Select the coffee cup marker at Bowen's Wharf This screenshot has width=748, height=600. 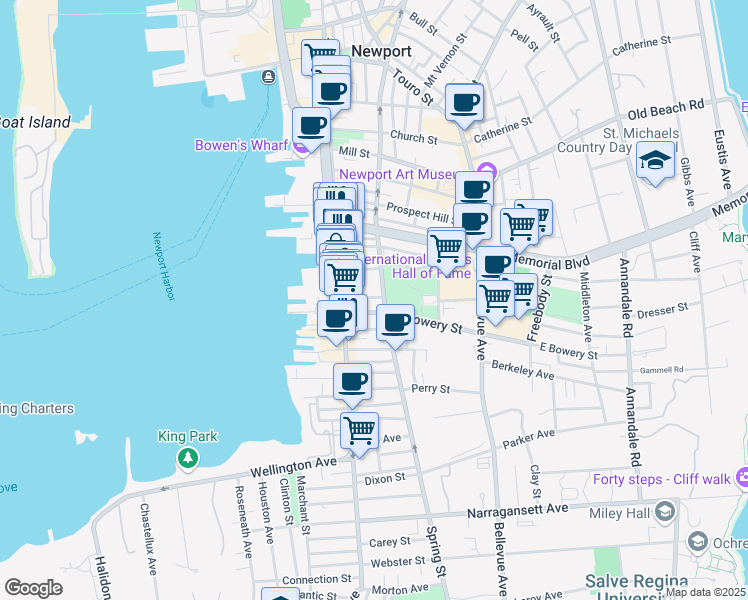pos(311,130)
